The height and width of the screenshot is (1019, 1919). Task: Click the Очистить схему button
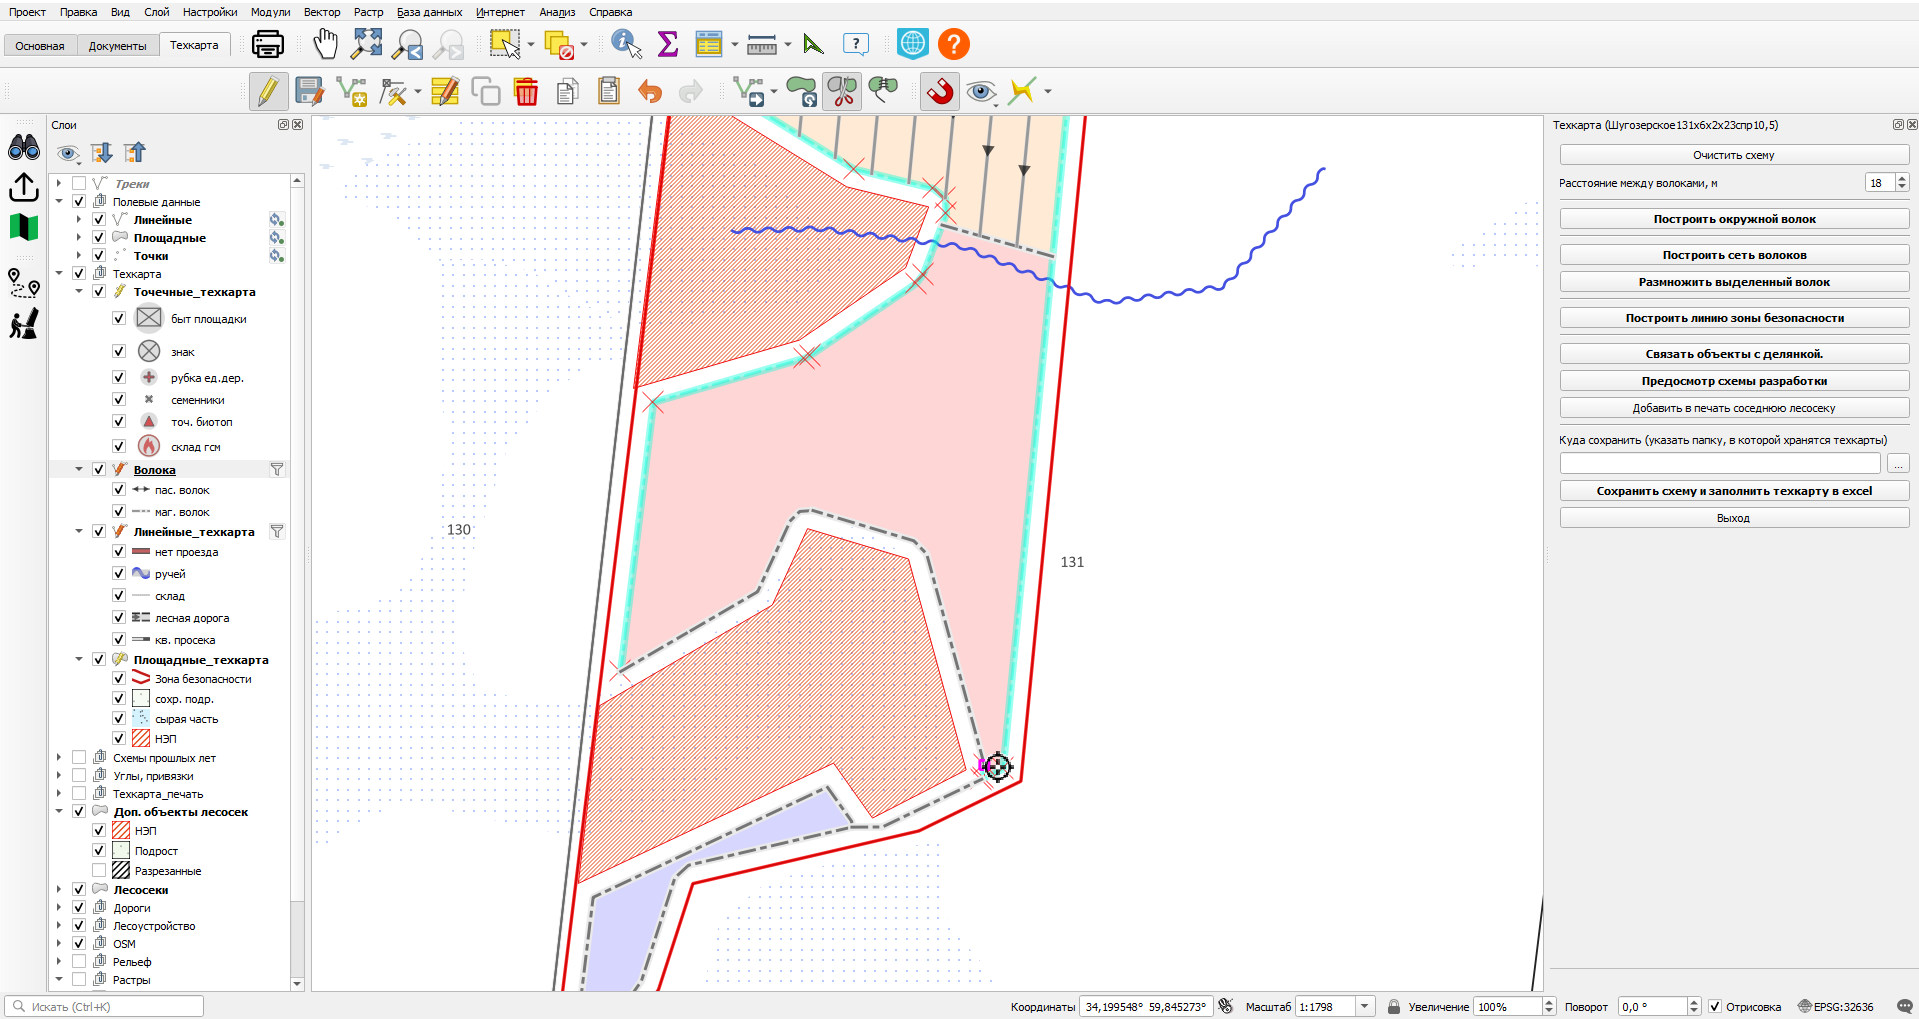click(1734, 155)
